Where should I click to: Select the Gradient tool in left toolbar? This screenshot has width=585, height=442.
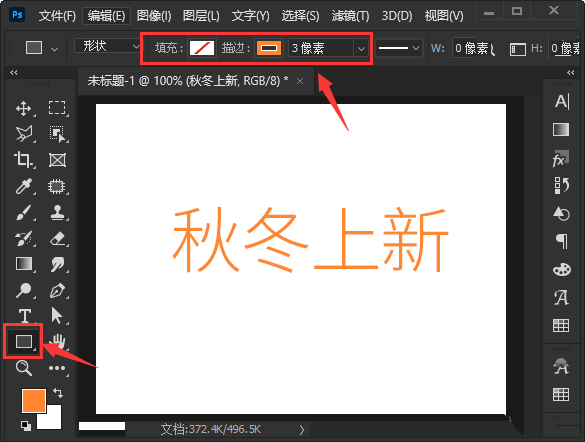point(24,264)
